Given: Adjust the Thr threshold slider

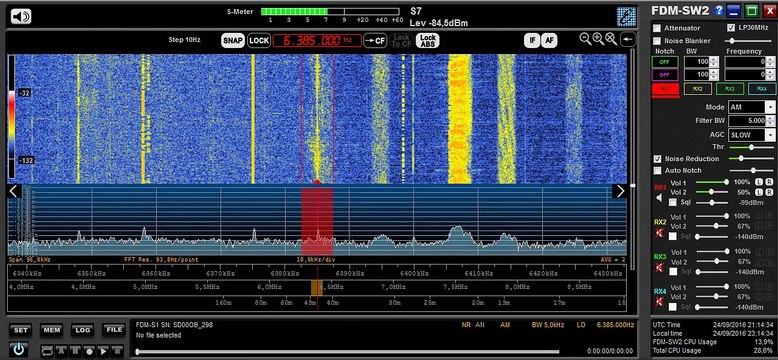Looking at the screenshot, I should (752, 147).
